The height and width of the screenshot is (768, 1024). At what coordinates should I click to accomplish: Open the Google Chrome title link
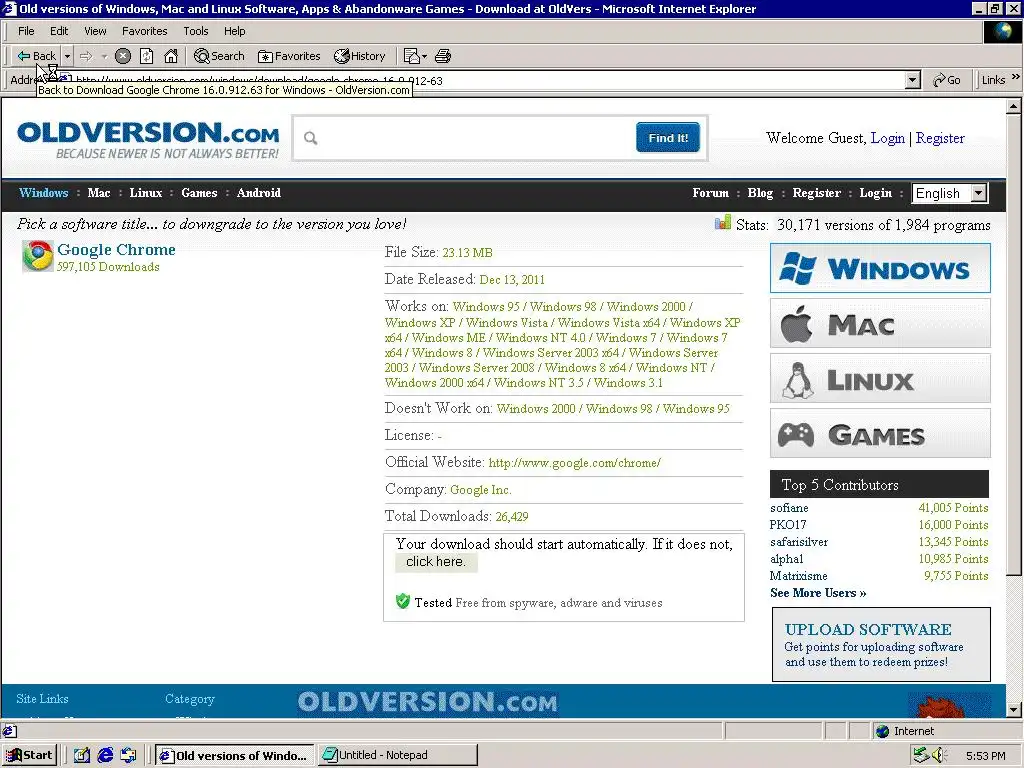(116, 249)
